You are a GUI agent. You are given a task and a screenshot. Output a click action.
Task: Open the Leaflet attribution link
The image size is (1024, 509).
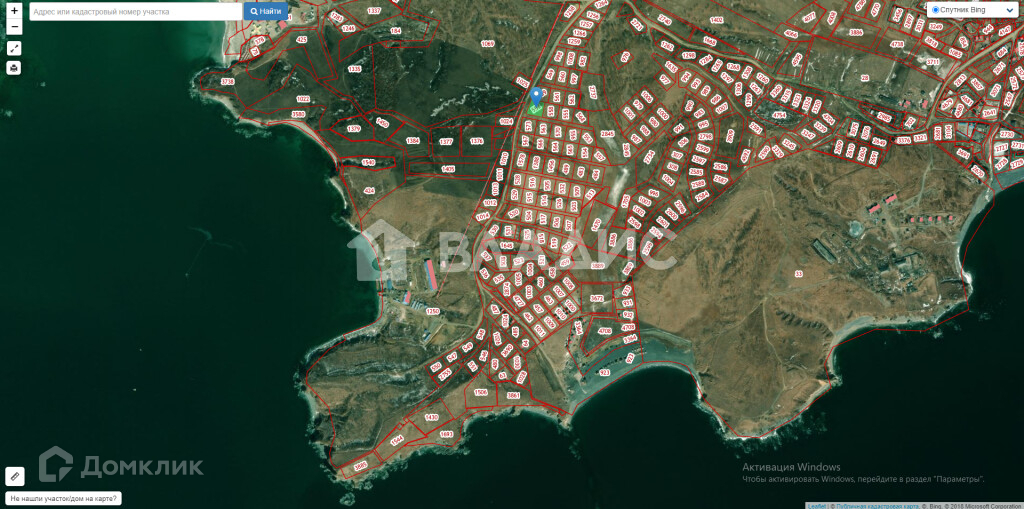pos(816,506)
